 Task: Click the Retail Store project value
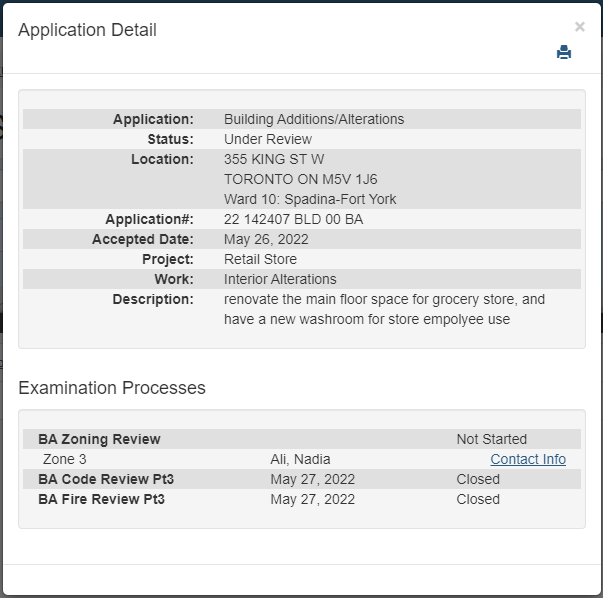[260, 259]
